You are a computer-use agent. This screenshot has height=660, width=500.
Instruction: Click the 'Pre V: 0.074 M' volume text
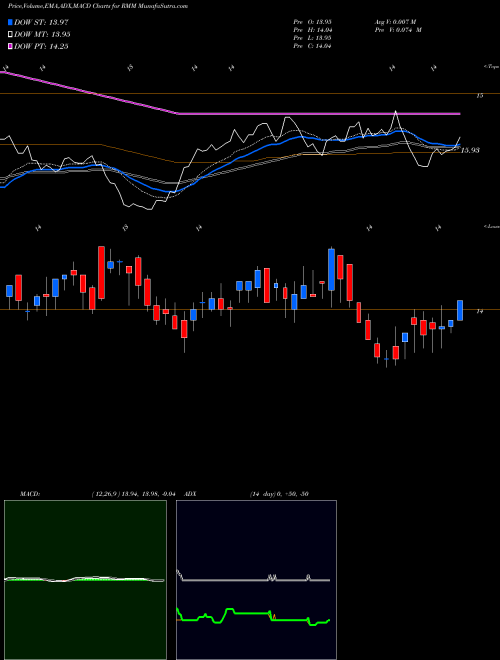click(398, 30)
